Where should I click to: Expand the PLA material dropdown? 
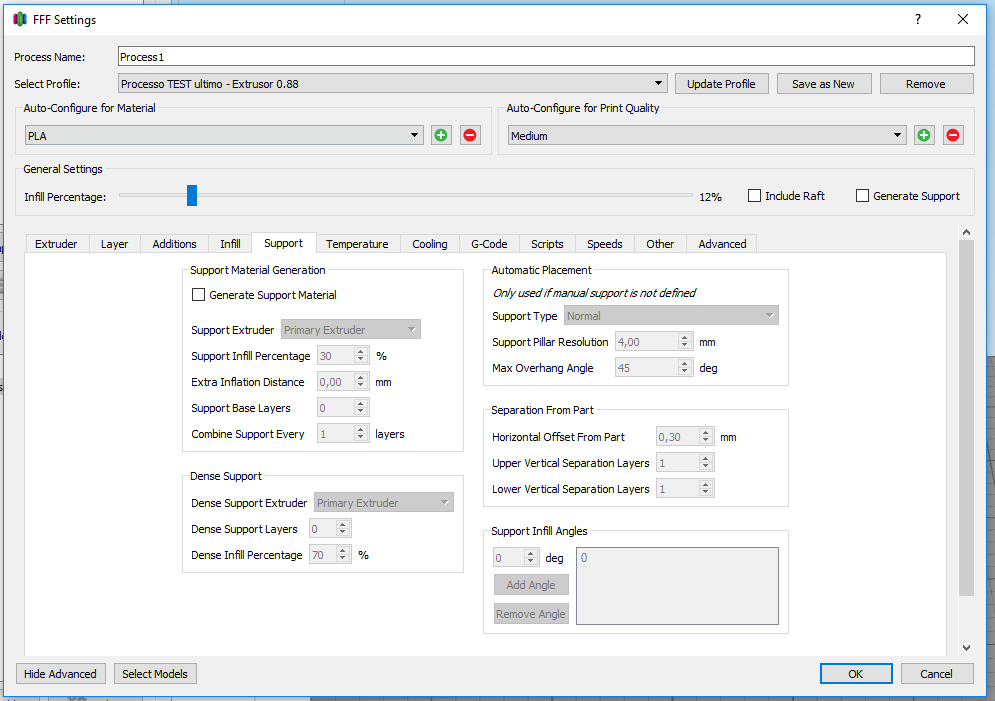[x=224, y=135]
